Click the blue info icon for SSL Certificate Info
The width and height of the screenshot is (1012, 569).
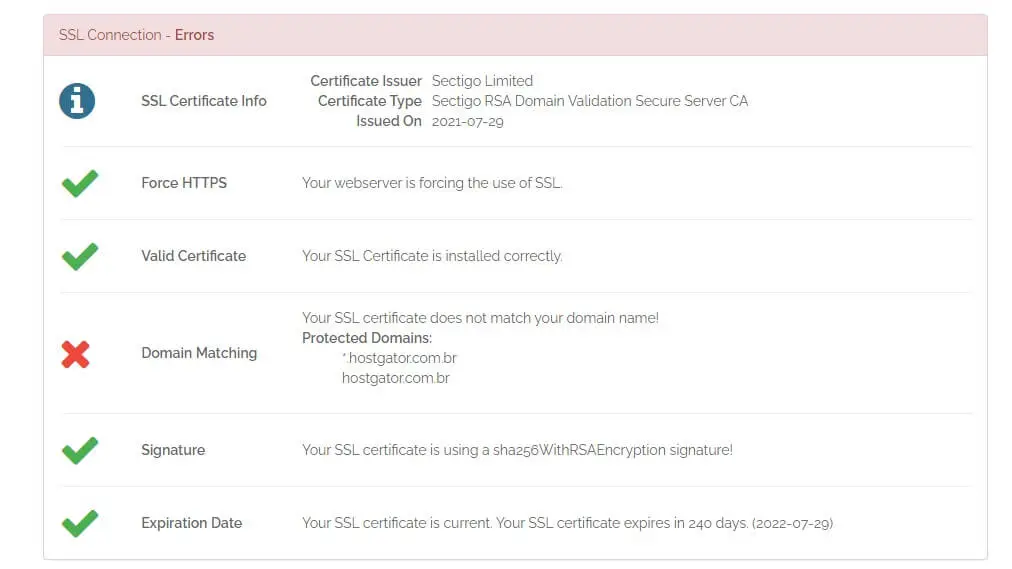click(77, 101)
